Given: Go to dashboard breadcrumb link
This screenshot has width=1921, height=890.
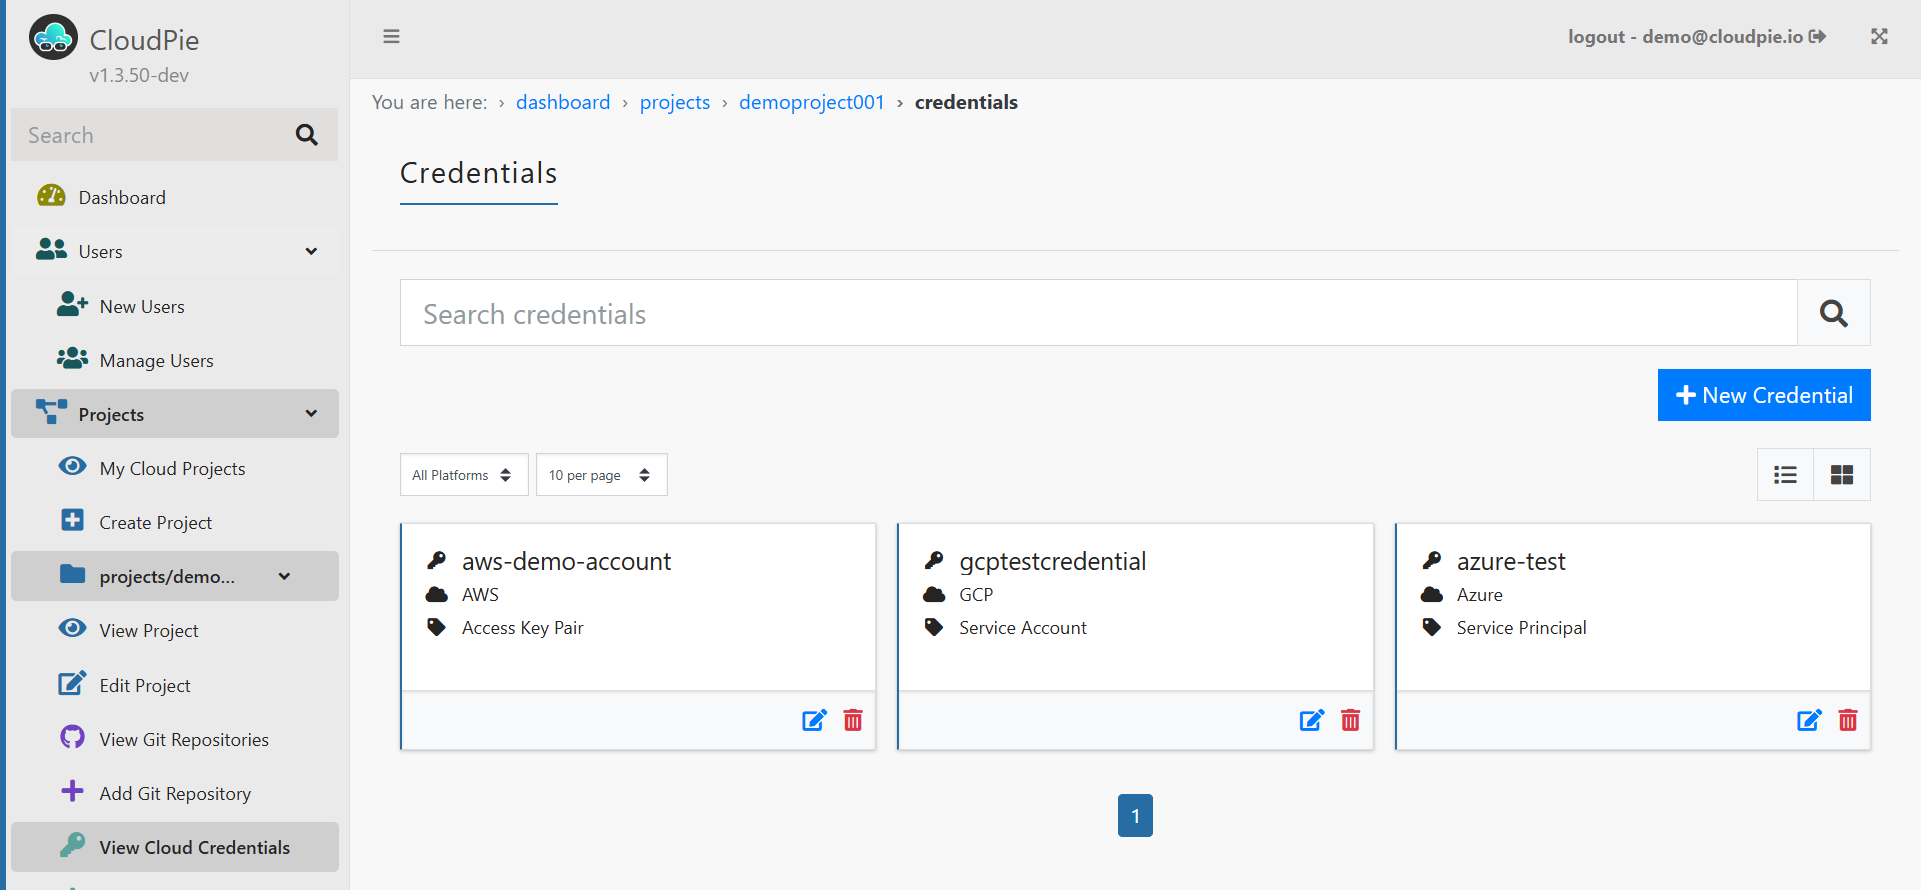Looking at the screenshot, I should pos(563,102).
